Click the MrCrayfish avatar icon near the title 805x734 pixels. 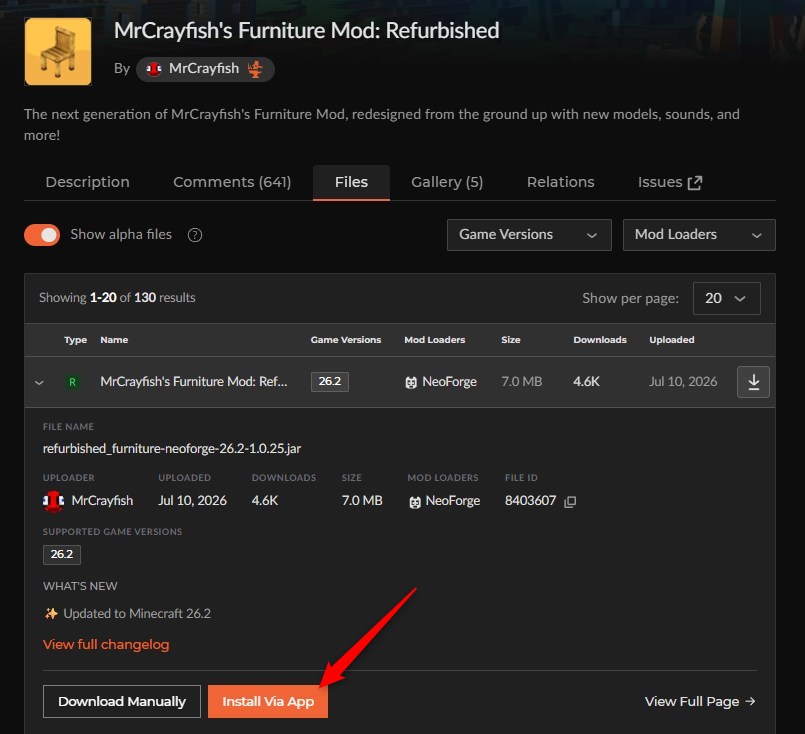pyautogui.click(x=154, y=69)
